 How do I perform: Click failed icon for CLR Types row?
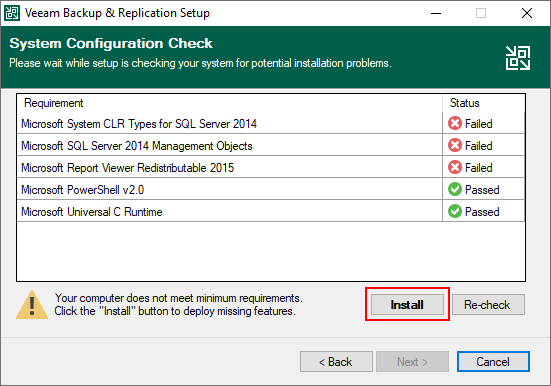coord(455,123)
